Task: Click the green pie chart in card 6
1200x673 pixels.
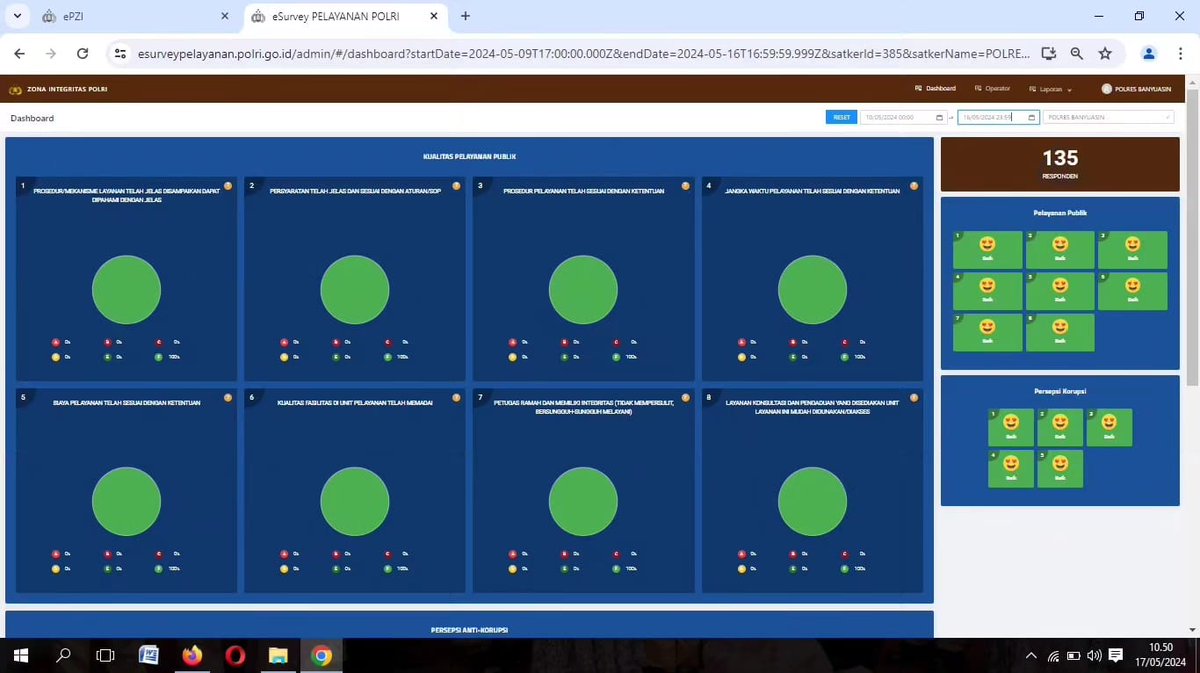Action: tap(355, 501)
